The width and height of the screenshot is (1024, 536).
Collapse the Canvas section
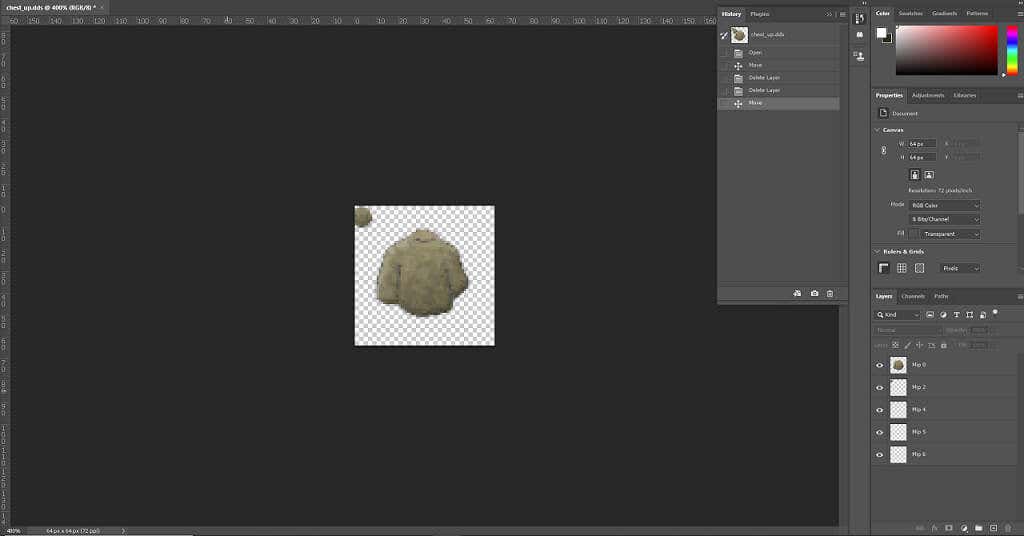pyautogui.click(x=877, y=130)
